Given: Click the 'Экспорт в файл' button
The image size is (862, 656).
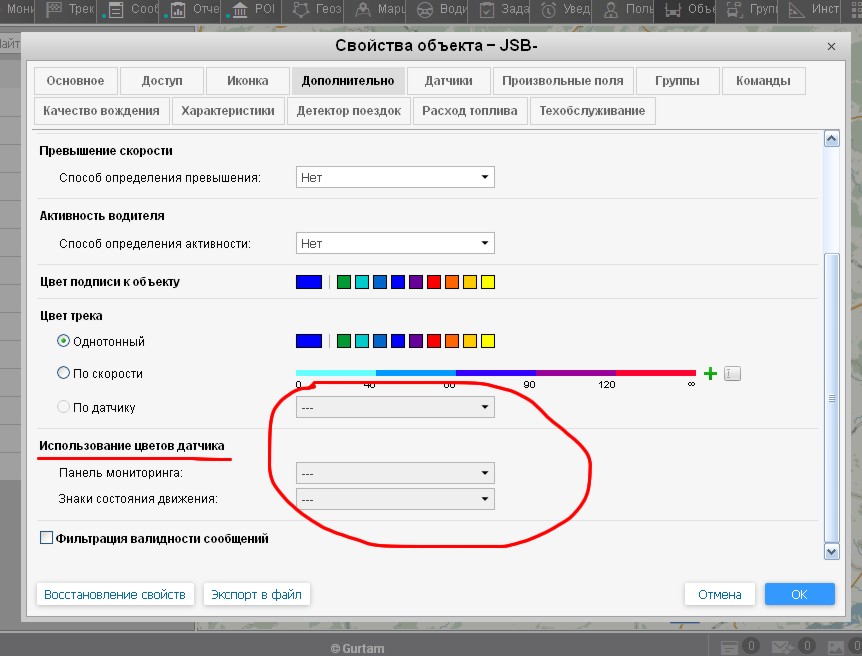Looking at the screenshot, I should coord(256,594).
